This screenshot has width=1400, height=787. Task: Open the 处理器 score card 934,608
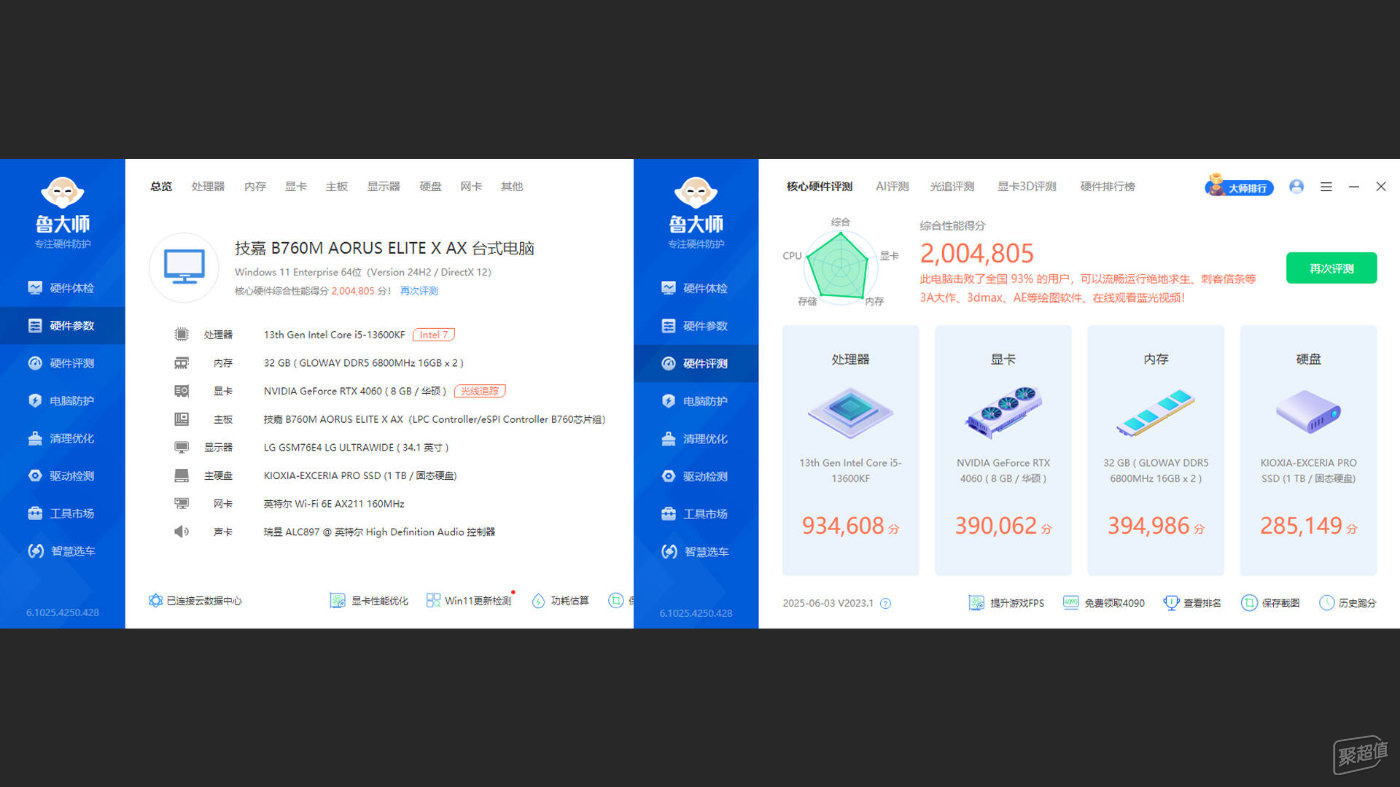click(850, 450)
